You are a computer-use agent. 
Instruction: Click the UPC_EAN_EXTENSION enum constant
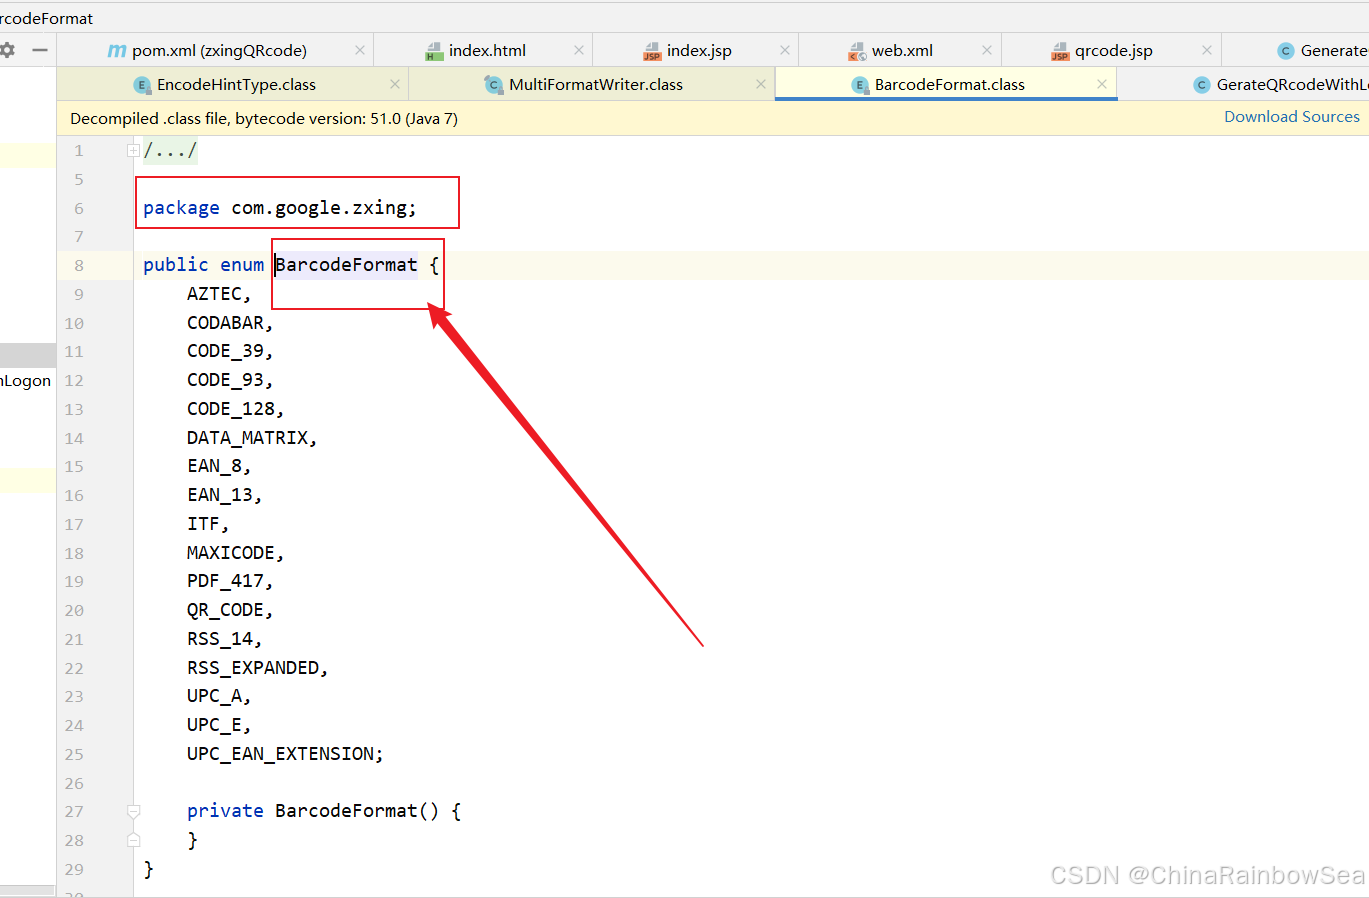(281, 754)
